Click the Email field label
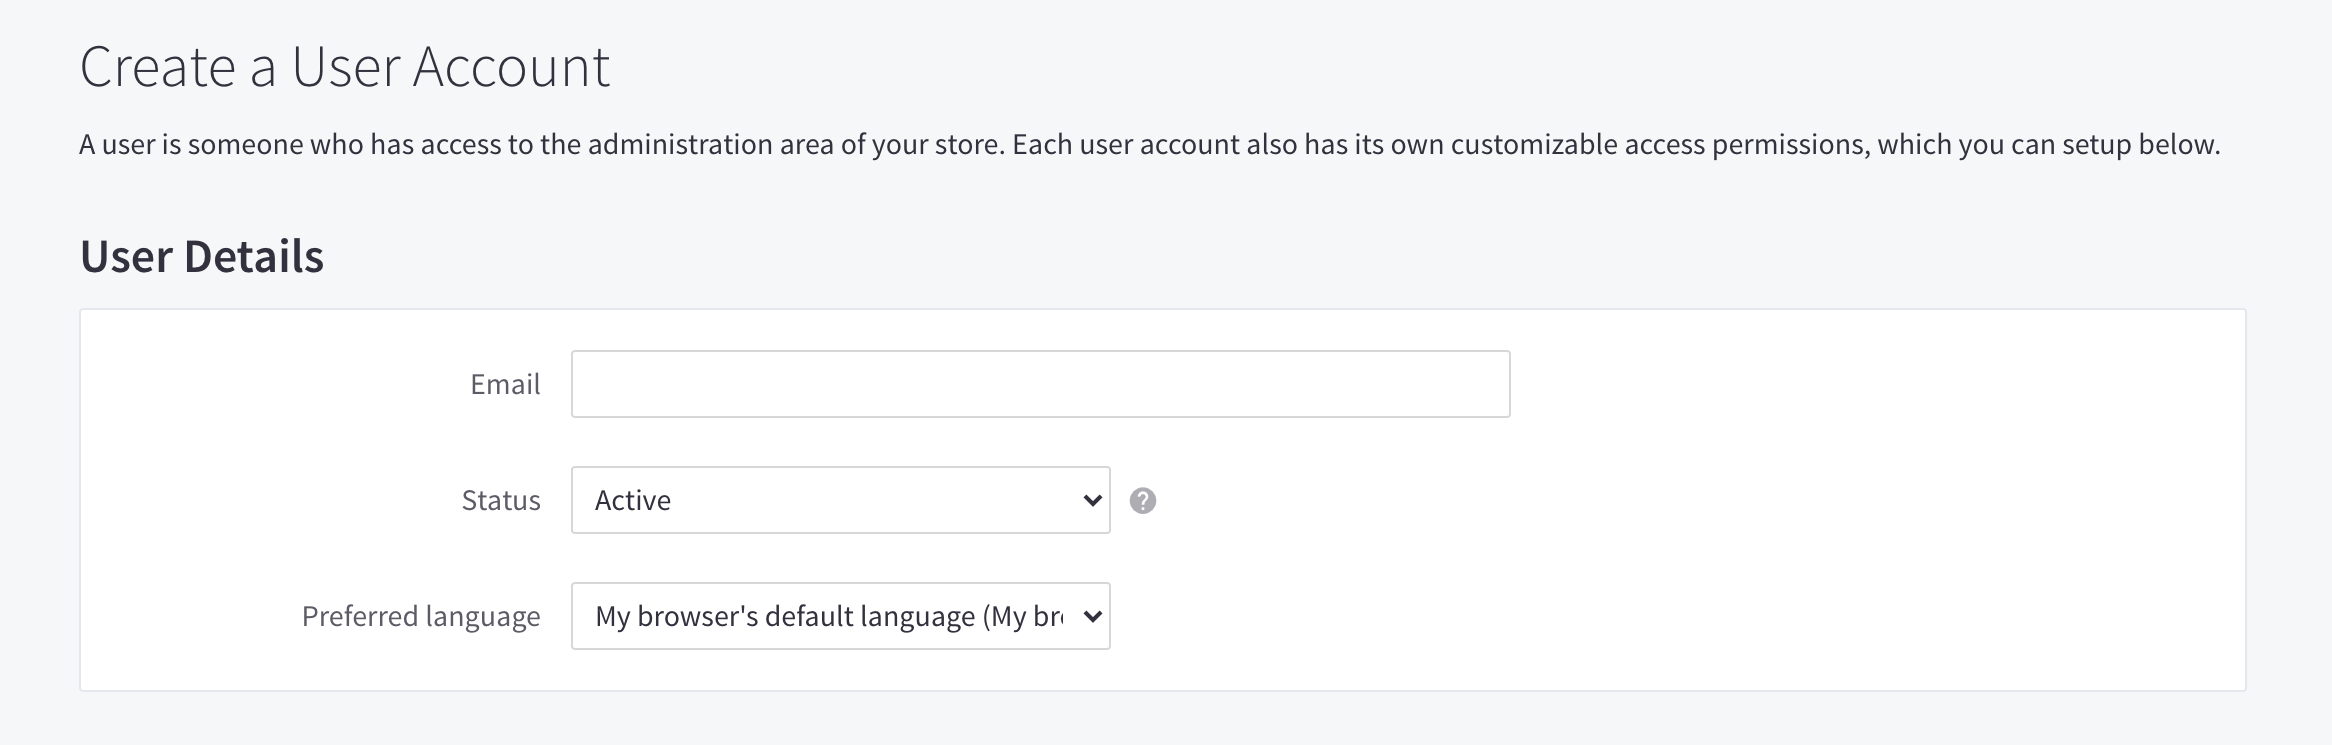The width and height of the screenshot is (2332, 745). (x=505, y=384)
